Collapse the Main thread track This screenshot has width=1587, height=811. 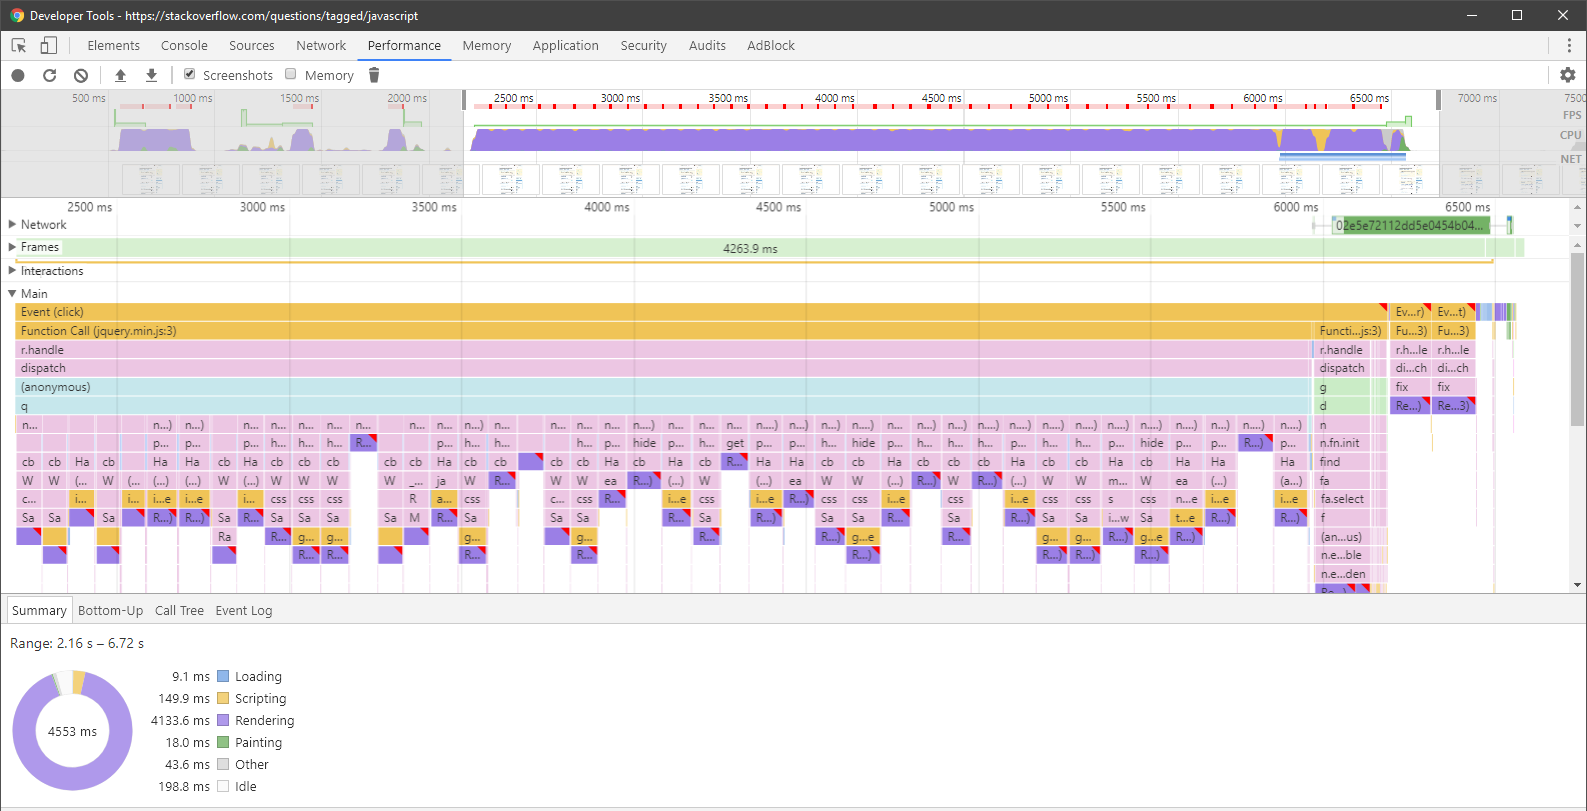pyautogui.click(x=13, y=293)
